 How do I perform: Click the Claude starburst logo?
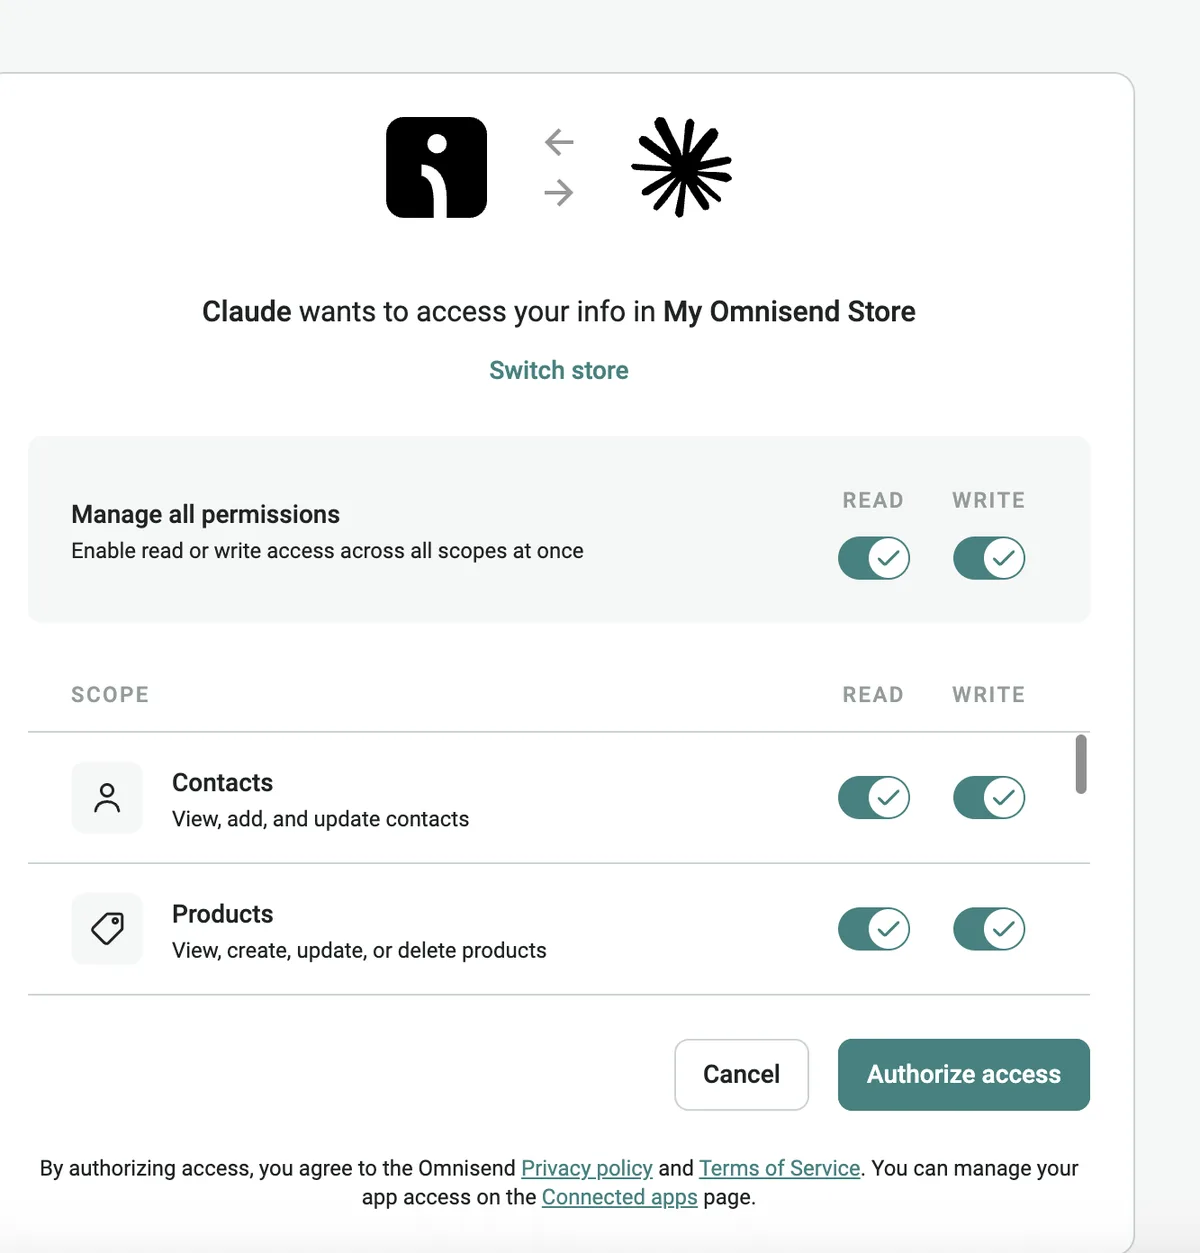pos(682,167)
